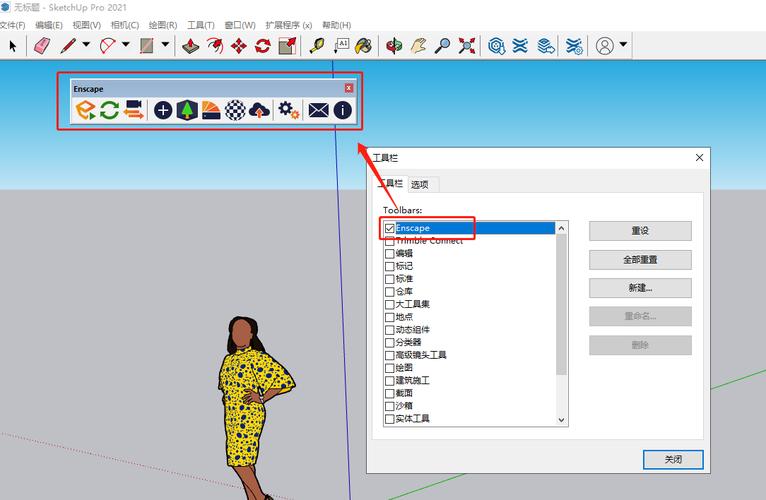Switch to the 选项 tab
766x500 pixels.
coord(420,184)
